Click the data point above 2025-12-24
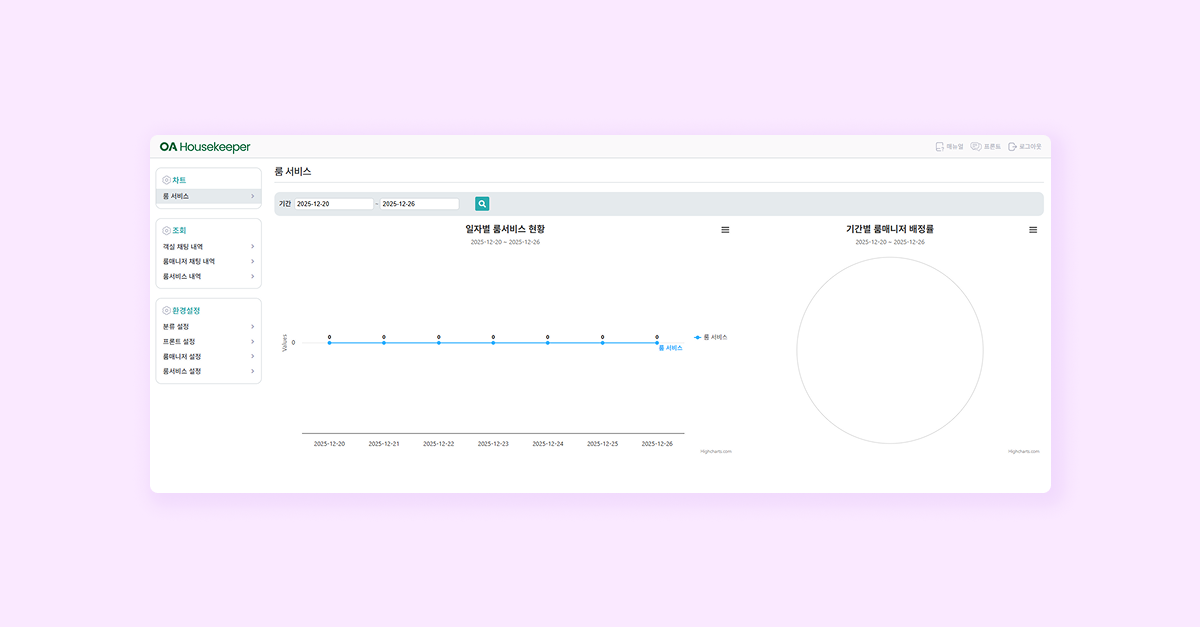 point(548,343)
